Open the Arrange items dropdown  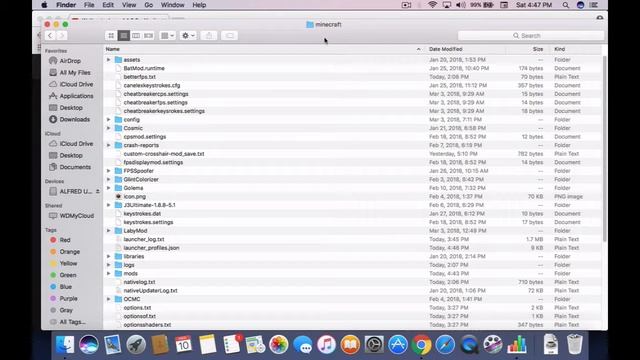click(x=167, y=36)
